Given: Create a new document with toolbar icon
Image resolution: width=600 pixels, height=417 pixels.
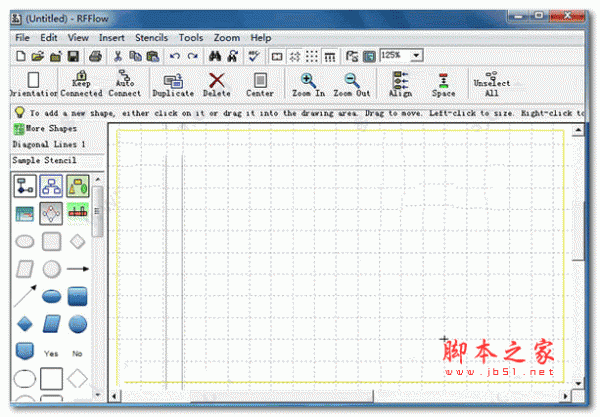Looking at the screenshot, I should [x=21, y=56].
